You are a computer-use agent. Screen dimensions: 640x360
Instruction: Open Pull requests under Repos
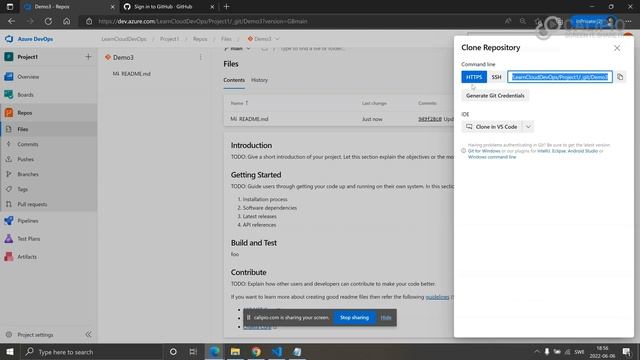point(48,204)
